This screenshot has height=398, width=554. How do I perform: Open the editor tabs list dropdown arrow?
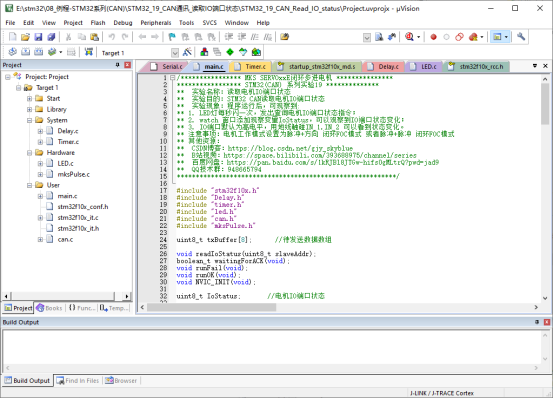[x=535, y=66]
